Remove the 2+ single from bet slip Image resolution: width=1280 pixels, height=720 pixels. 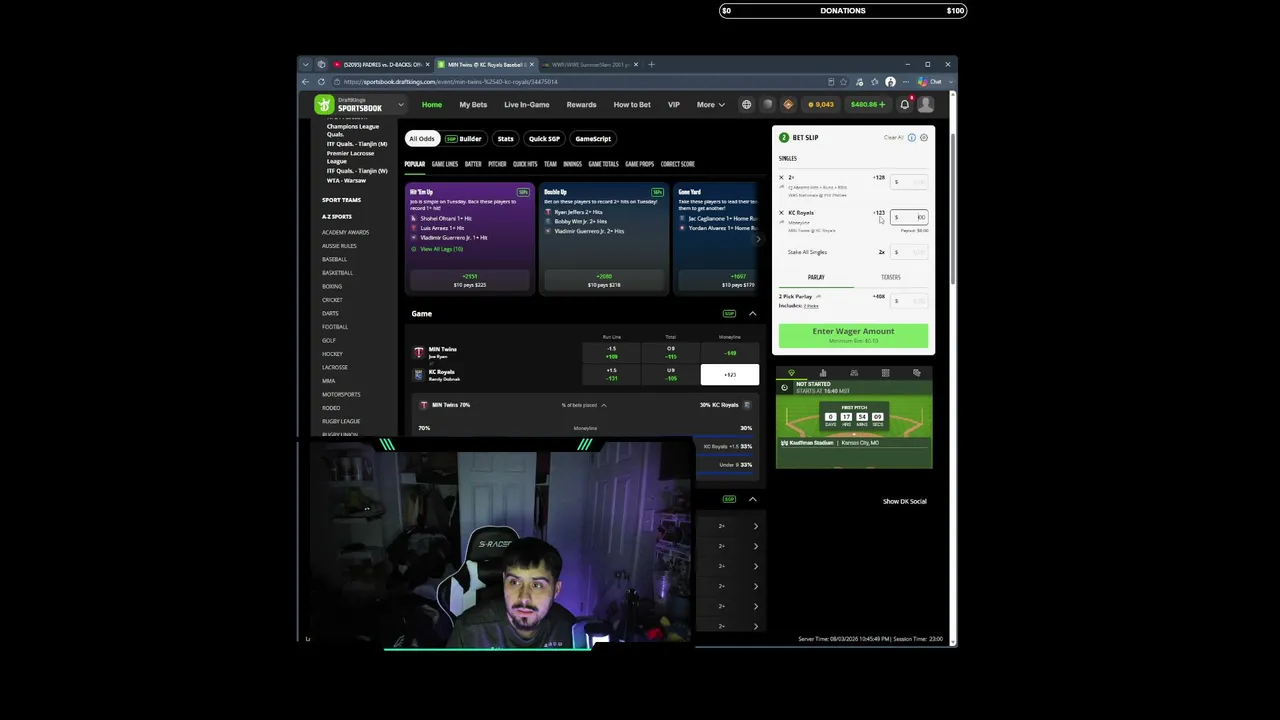pyautogui.click(x=781, y=178)
